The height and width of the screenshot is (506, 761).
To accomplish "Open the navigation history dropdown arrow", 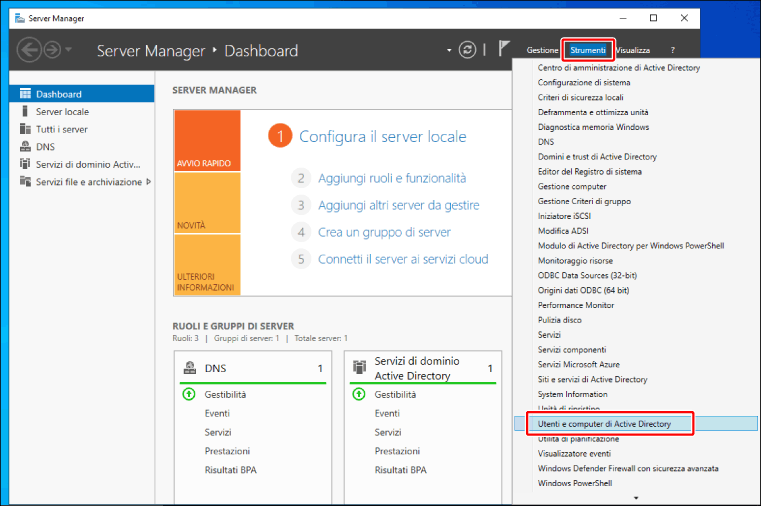I will pyautogui.click(x=68, y=50).
